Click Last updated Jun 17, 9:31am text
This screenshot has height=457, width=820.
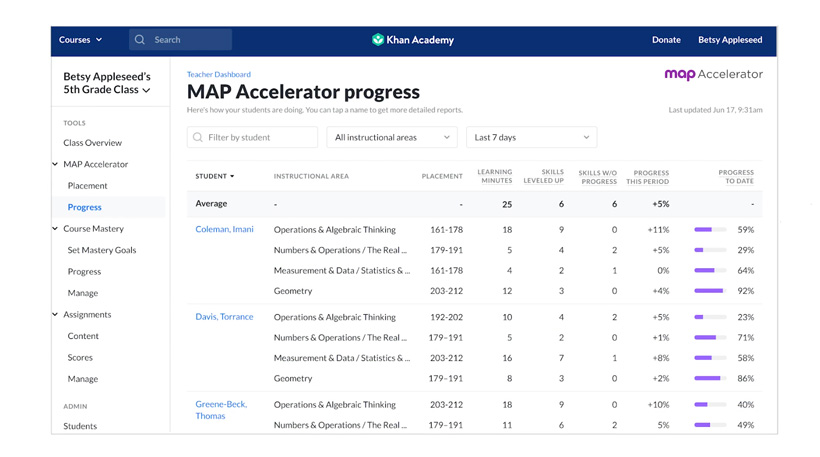(715, 110)
